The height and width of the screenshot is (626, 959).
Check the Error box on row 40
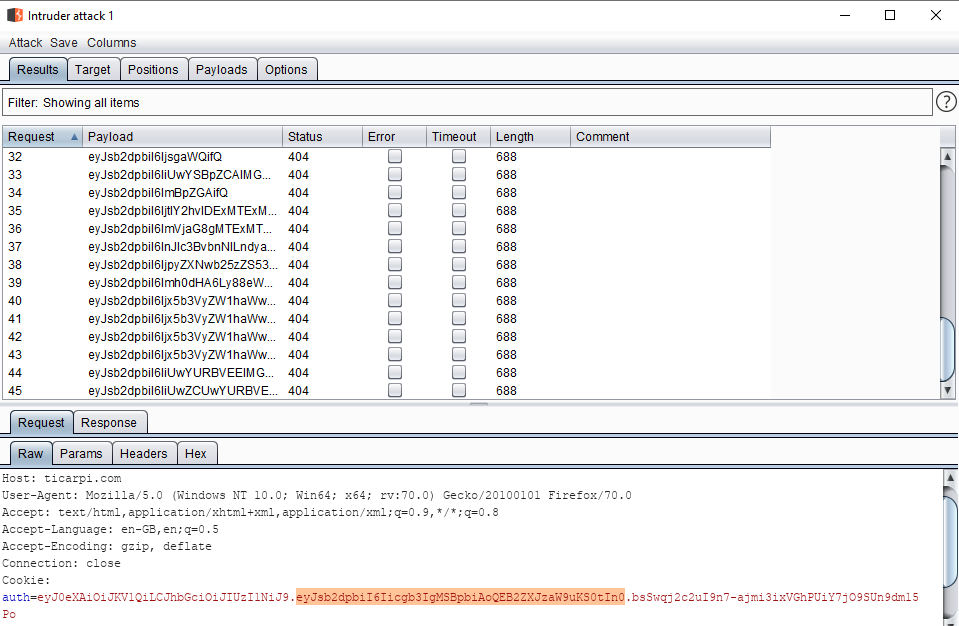pyautogui.click(x=395, y=301)
